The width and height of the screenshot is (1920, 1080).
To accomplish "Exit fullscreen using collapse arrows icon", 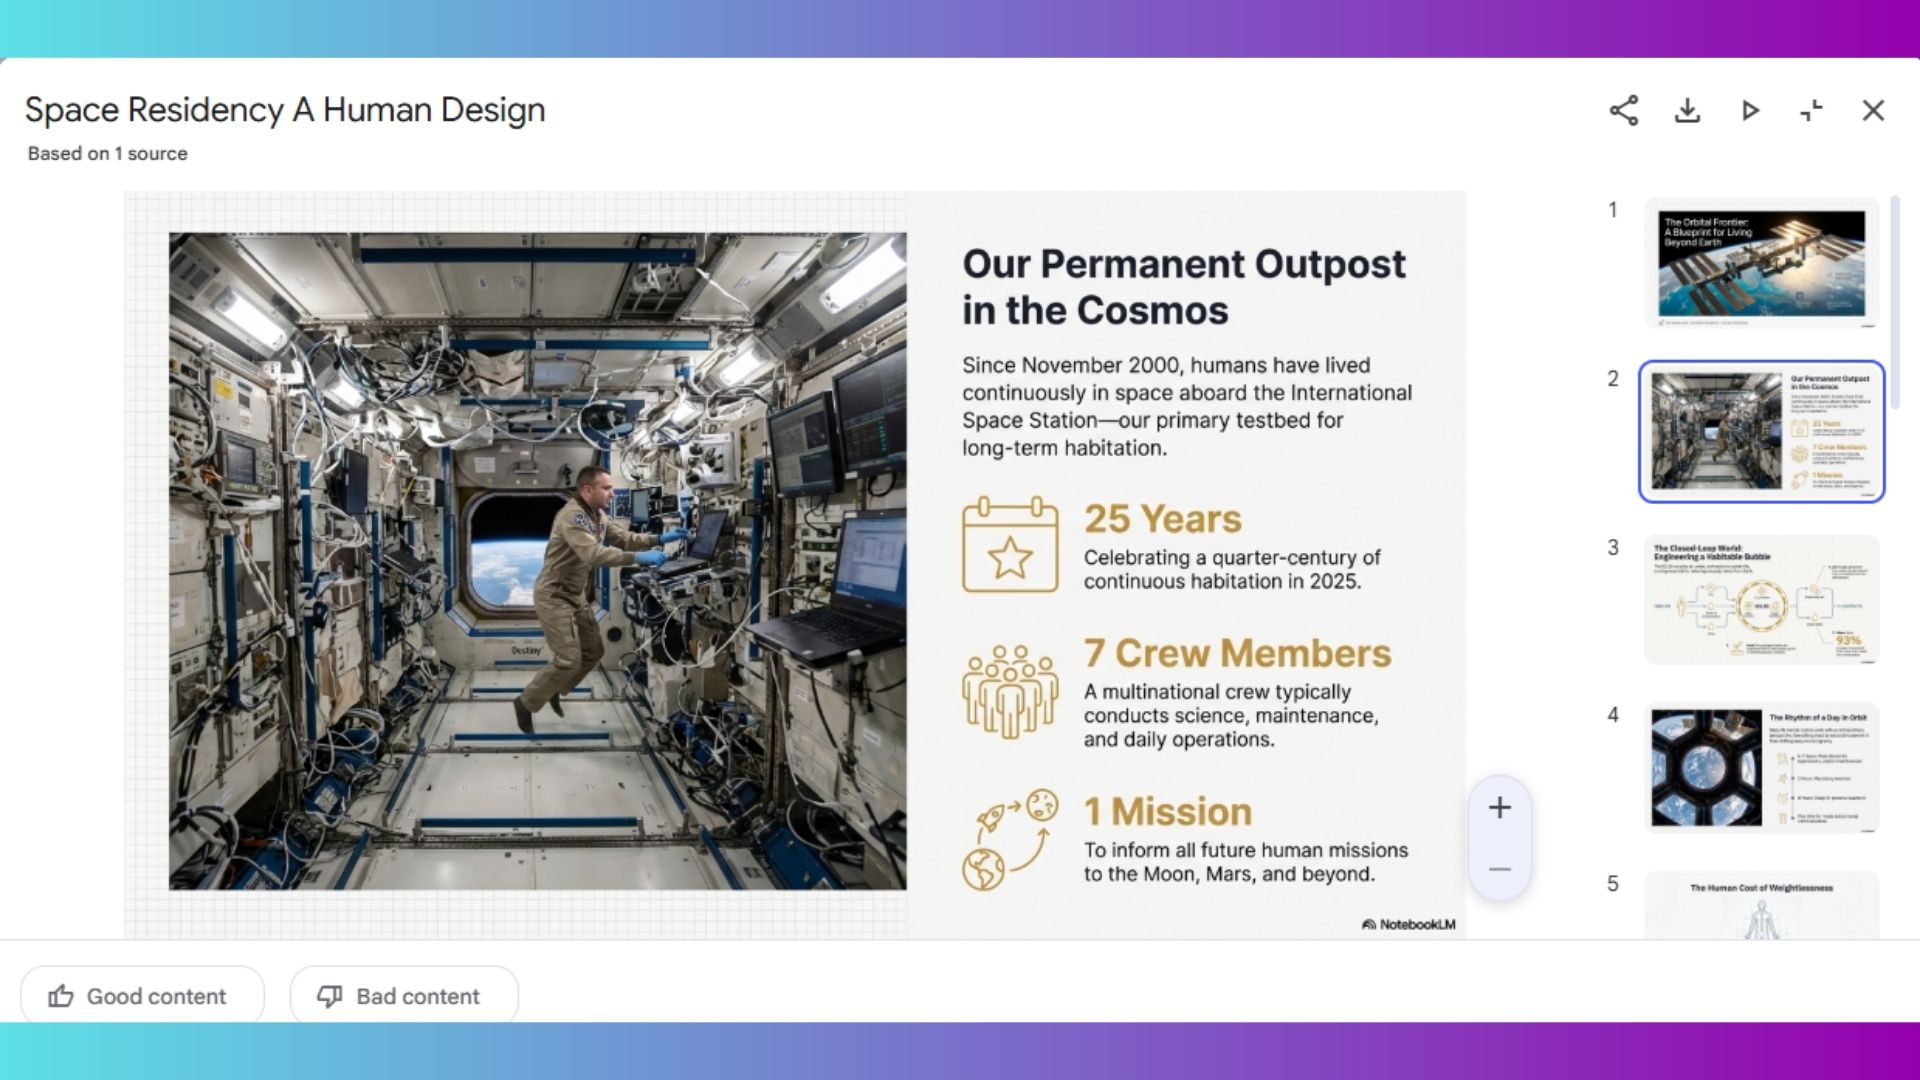I will point(1812,110).
